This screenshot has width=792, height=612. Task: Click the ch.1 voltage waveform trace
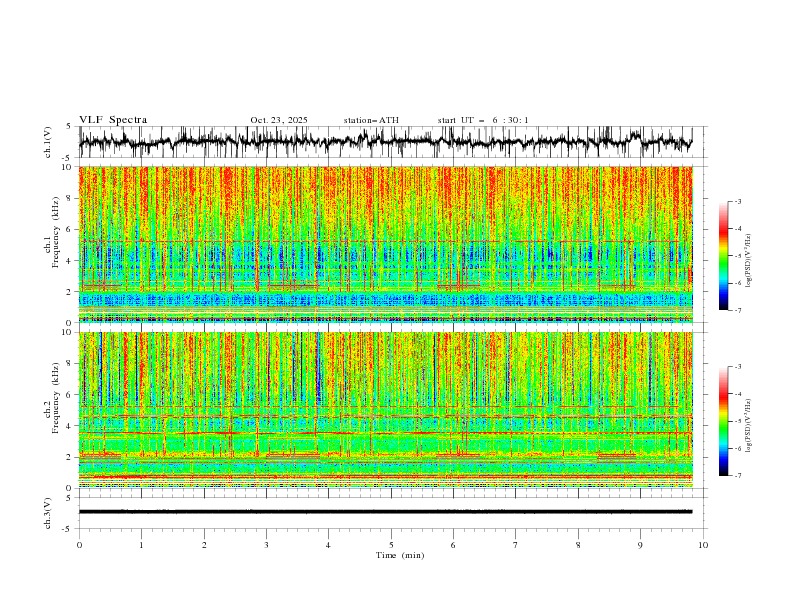[385, 142]
